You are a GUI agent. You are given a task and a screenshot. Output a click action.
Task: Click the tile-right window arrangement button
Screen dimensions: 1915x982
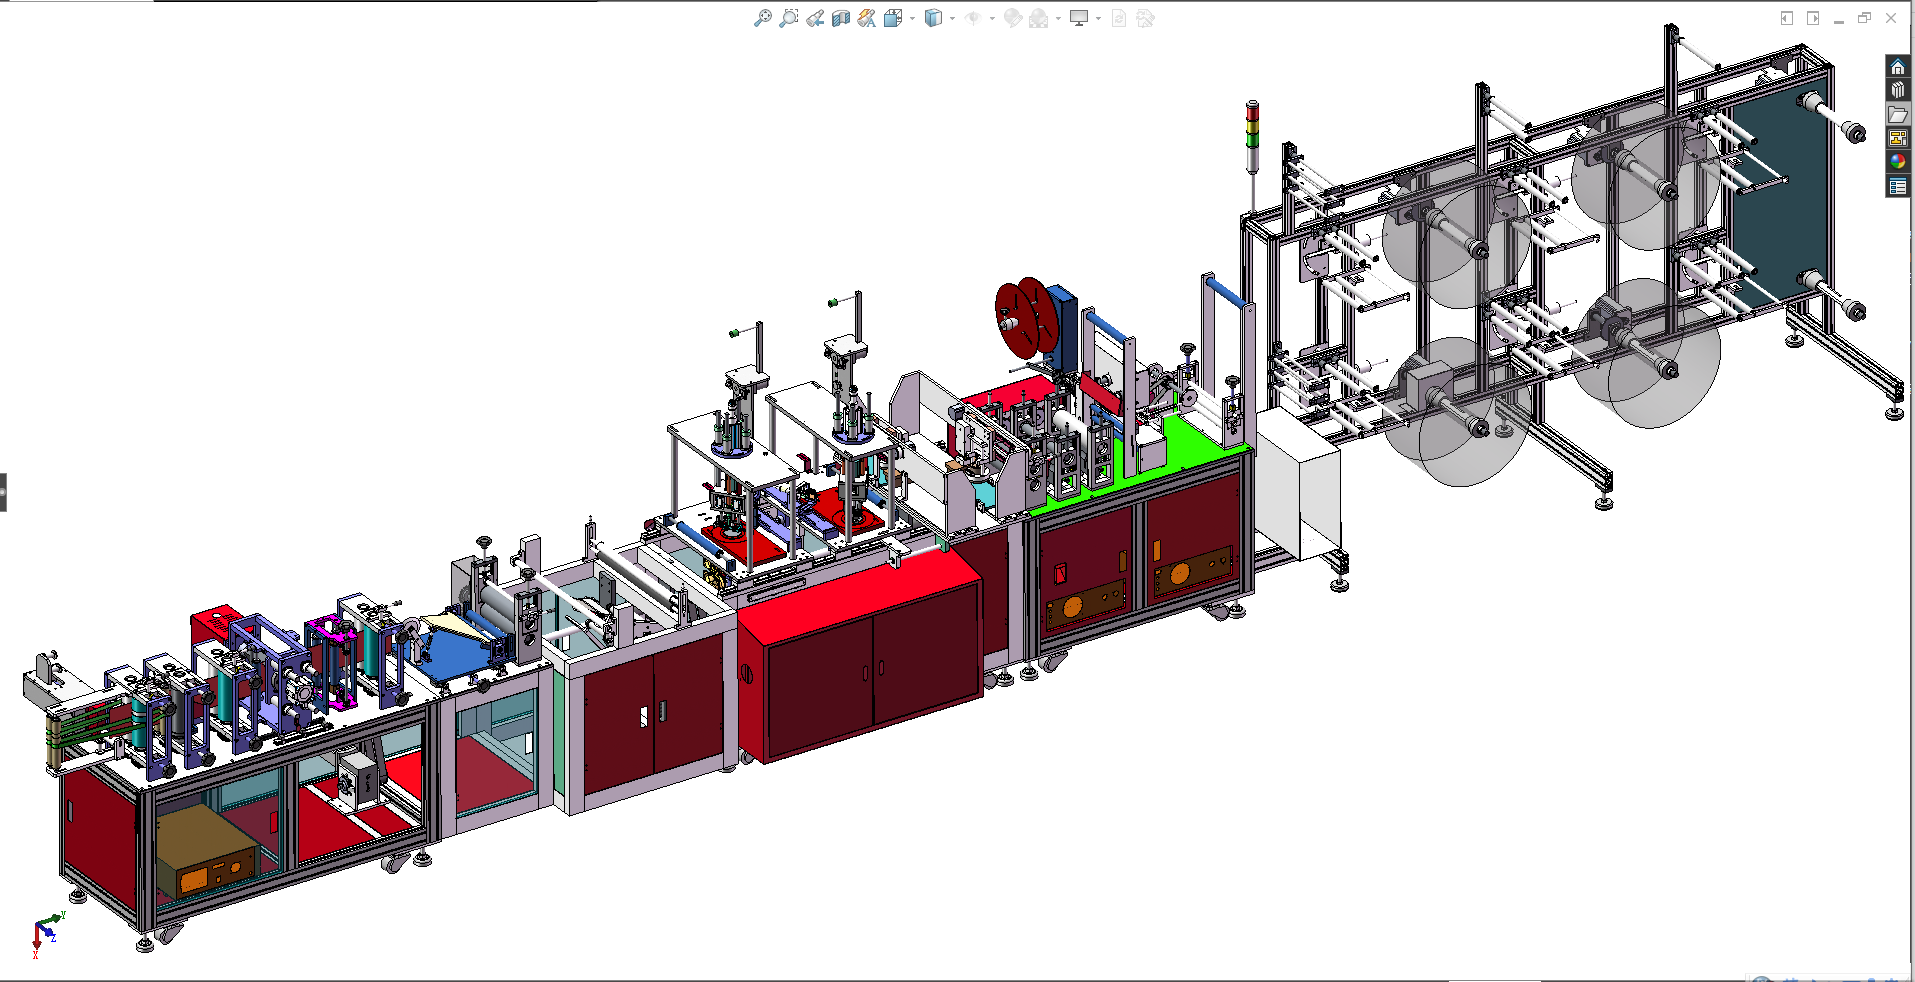tap(1813, 18)
